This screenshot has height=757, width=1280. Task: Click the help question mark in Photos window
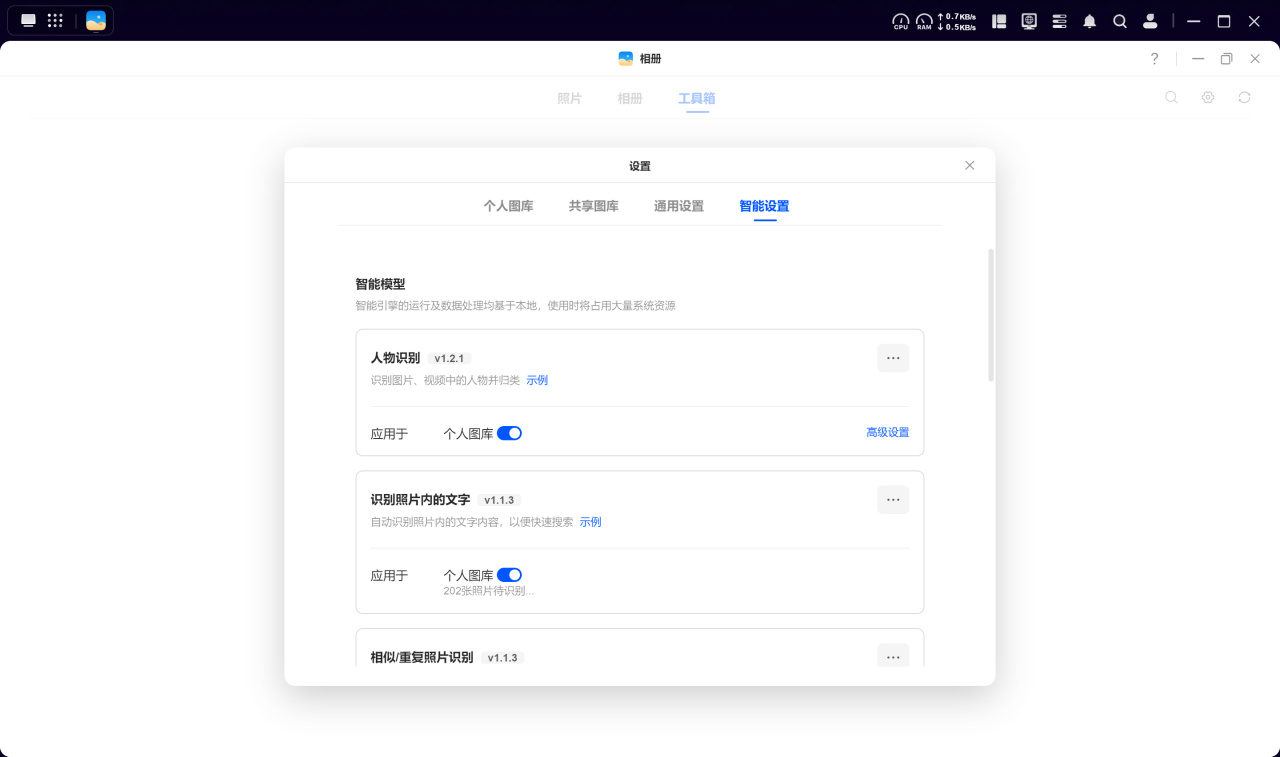[x=1155, y=59]
